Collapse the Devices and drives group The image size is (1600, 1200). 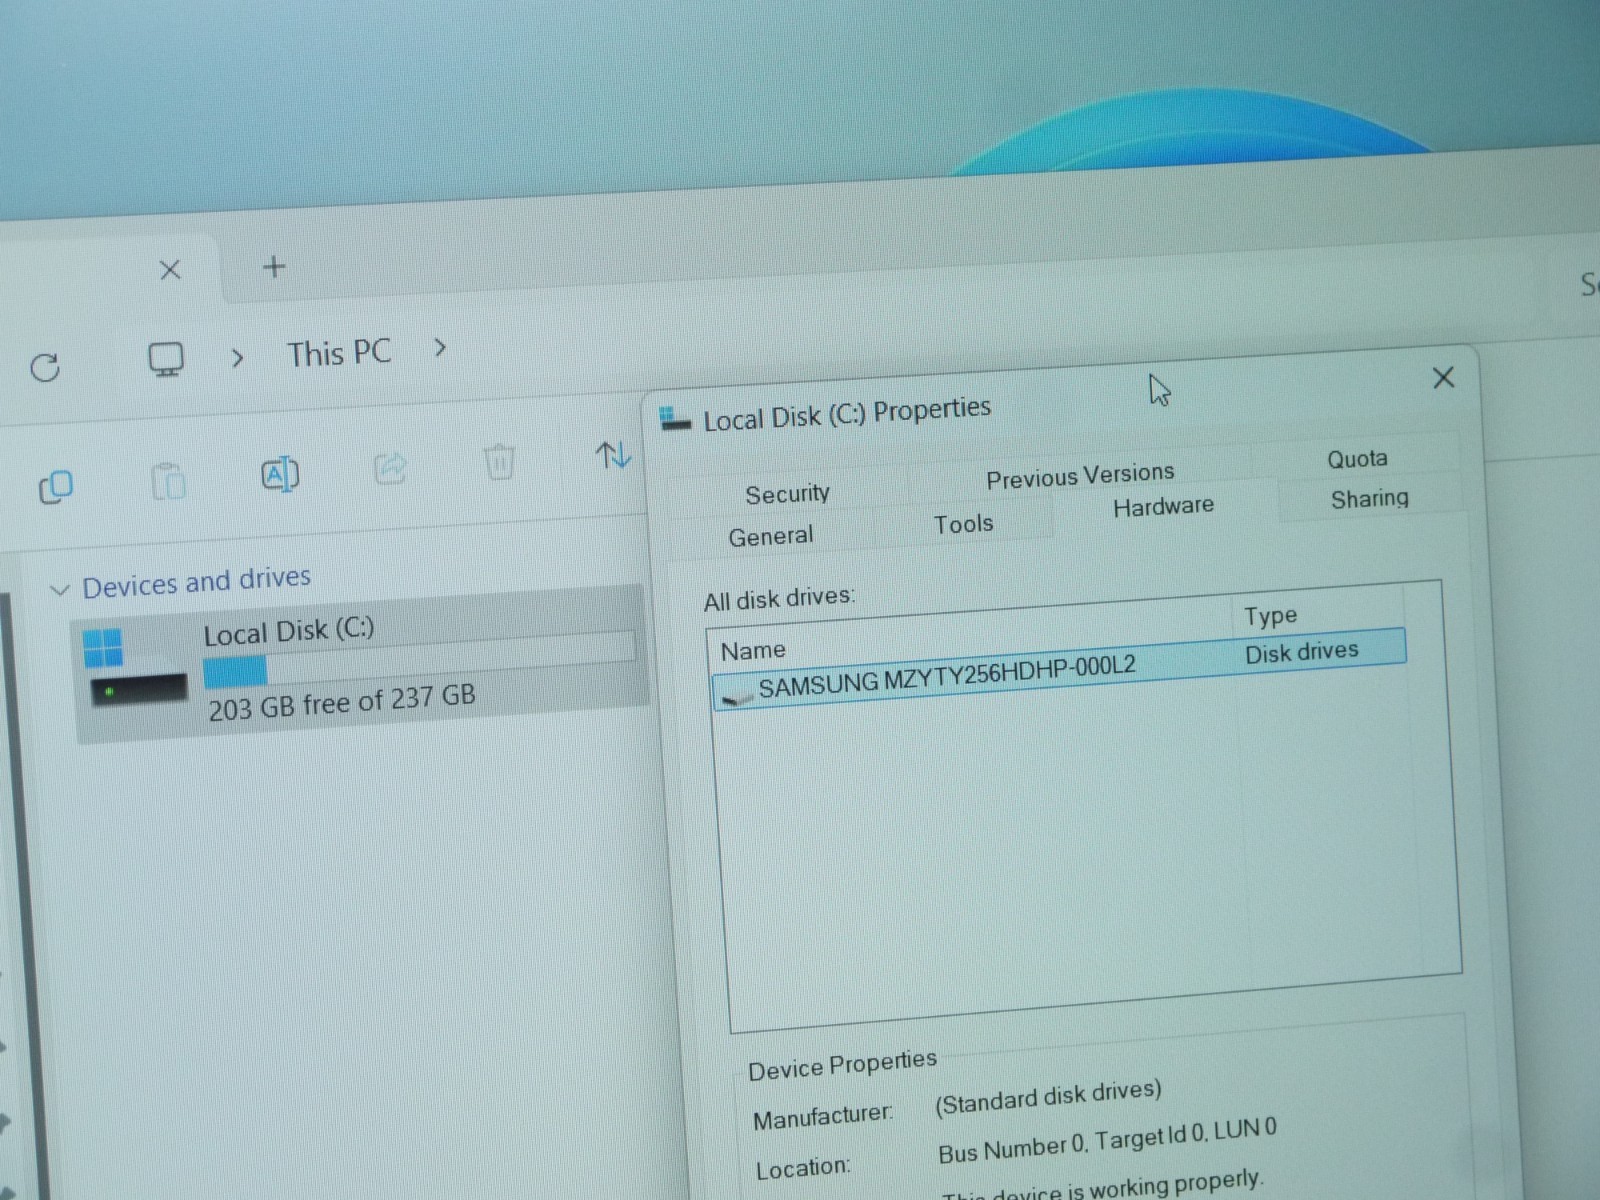(59, 589)
